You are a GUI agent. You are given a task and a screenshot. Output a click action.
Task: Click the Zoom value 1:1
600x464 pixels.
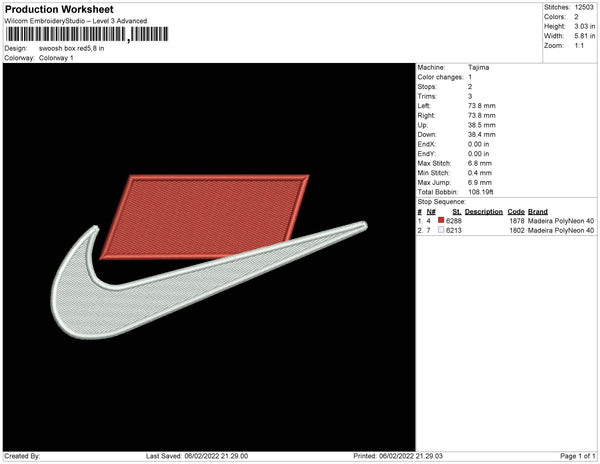[x=579, y=46]
